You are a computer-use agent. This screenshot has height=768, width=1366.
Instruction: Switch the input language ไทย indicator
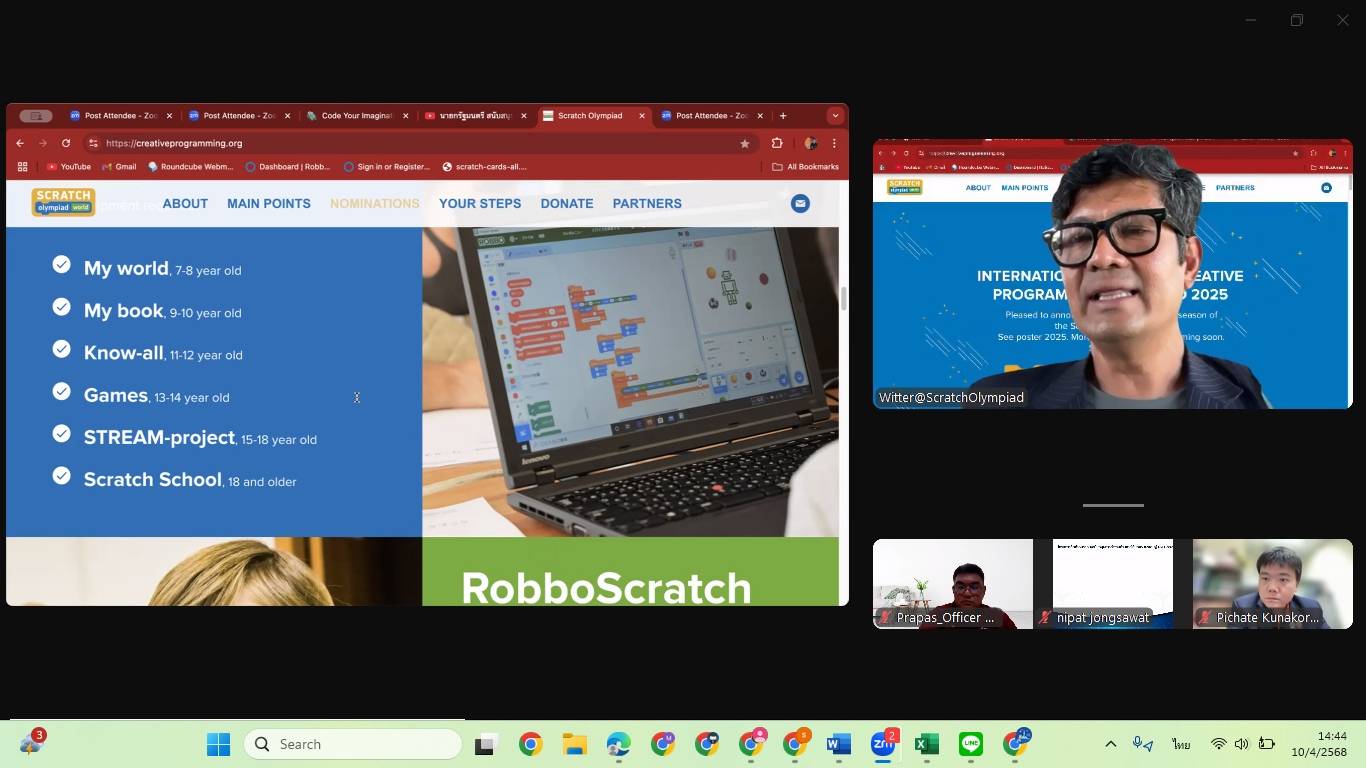click(1182, 744)
